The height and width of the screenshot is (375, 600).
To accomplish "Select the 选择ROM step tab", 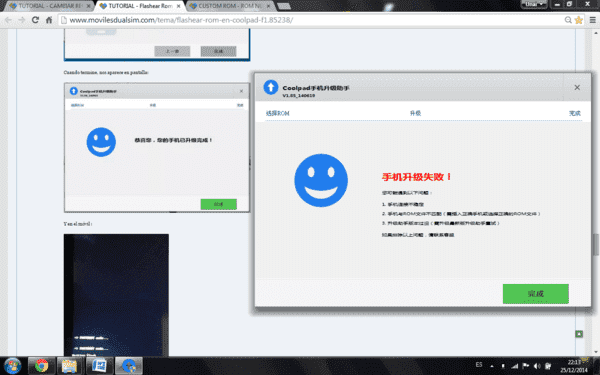I will pyautogui.click(x=277, y=113).
